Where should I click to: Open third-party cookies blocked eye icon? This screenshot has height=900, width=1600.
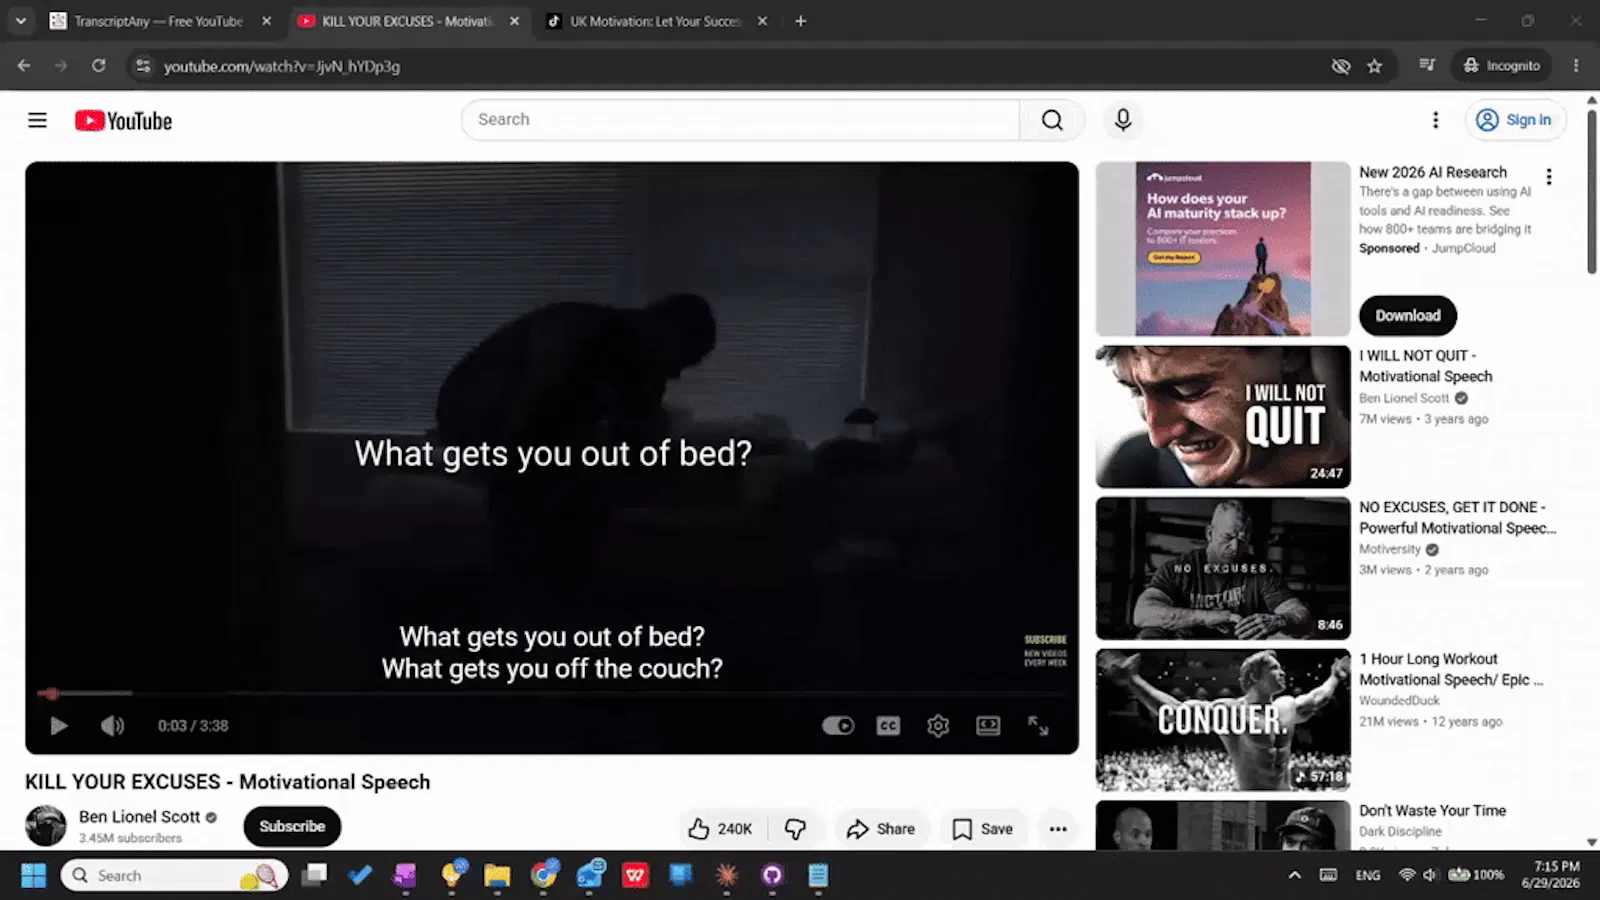pyautogui.click(x=1341, y=66)
